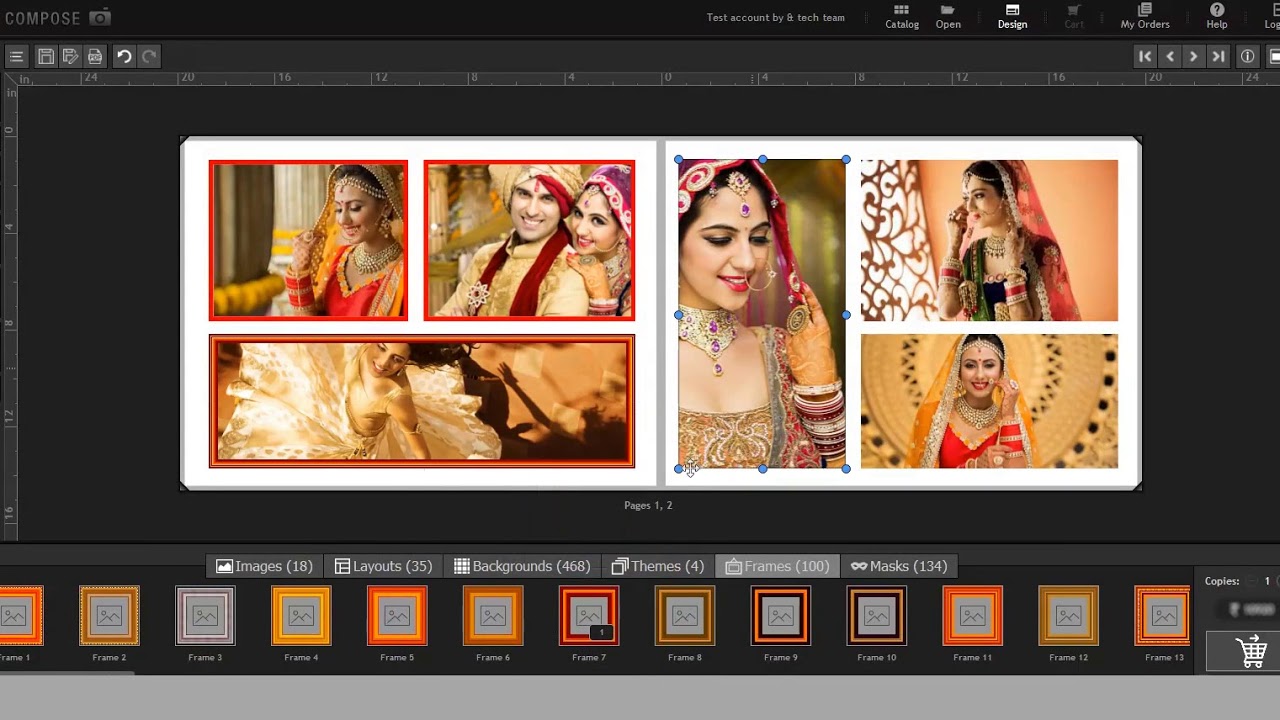1280x720 pixels.
Task: Select the Frame 5 thumbnail
Action: tap(397, 616)
